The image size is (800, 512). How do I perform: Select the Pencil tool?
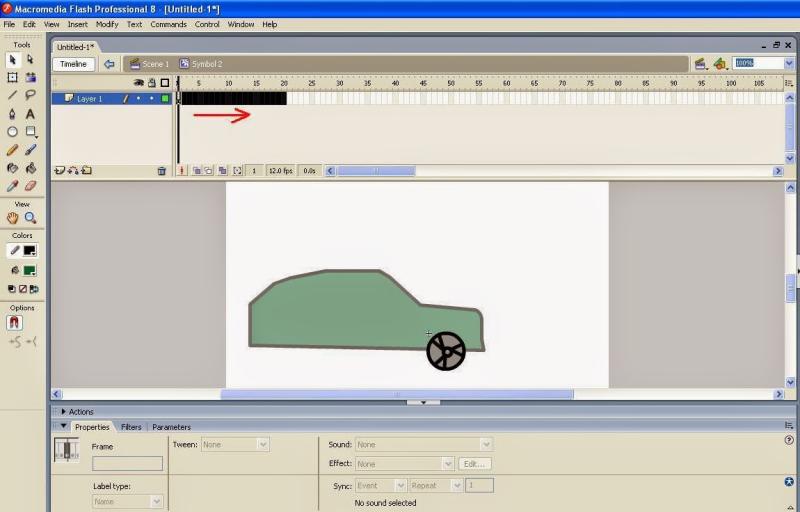coord(13,150)
